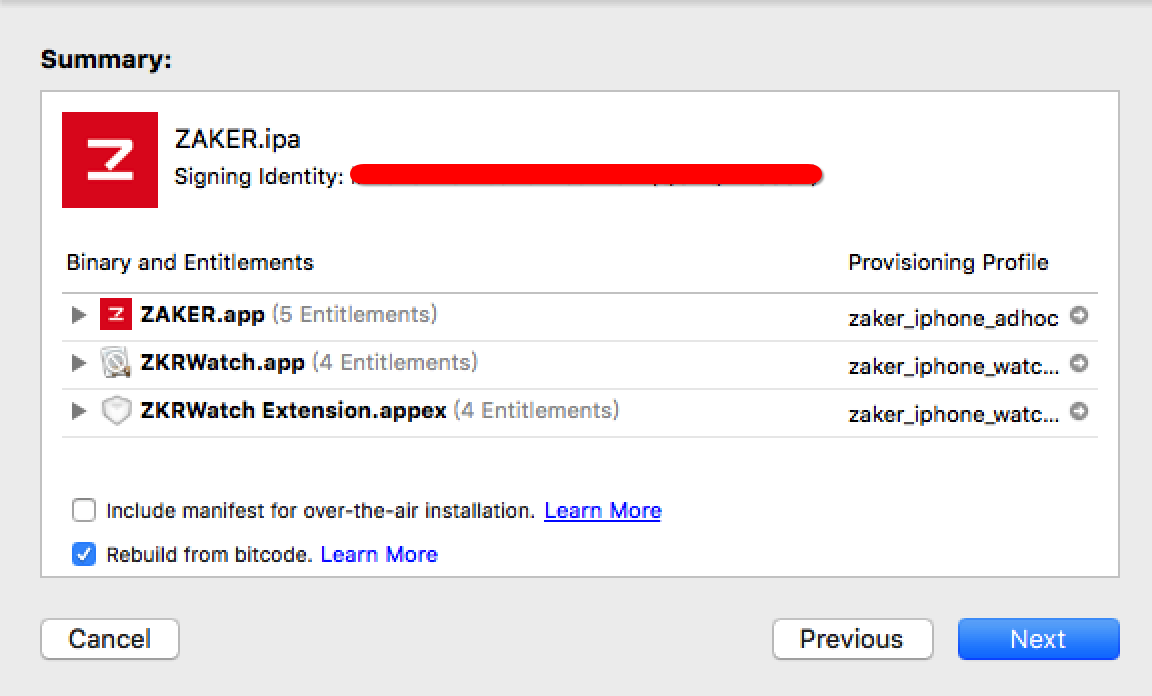Enable Include manifest for over-the-air installation
1152x696 pixels.
click(84, 510)
